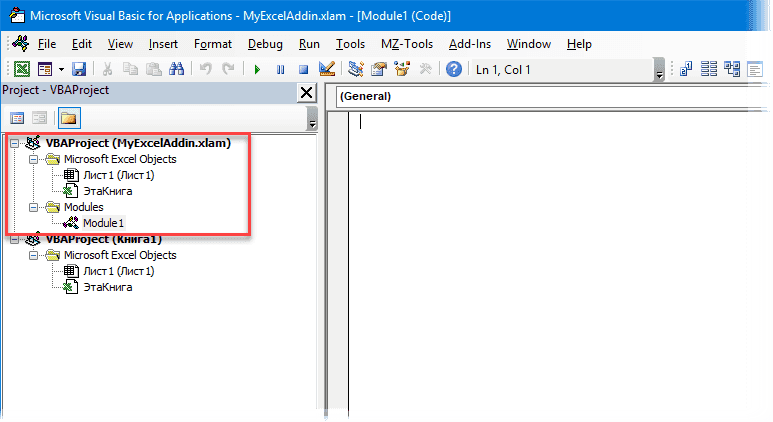The image size is (773, 422).
Task: Open the MZ-Tools menu
Action: click(x=407, y=44)
